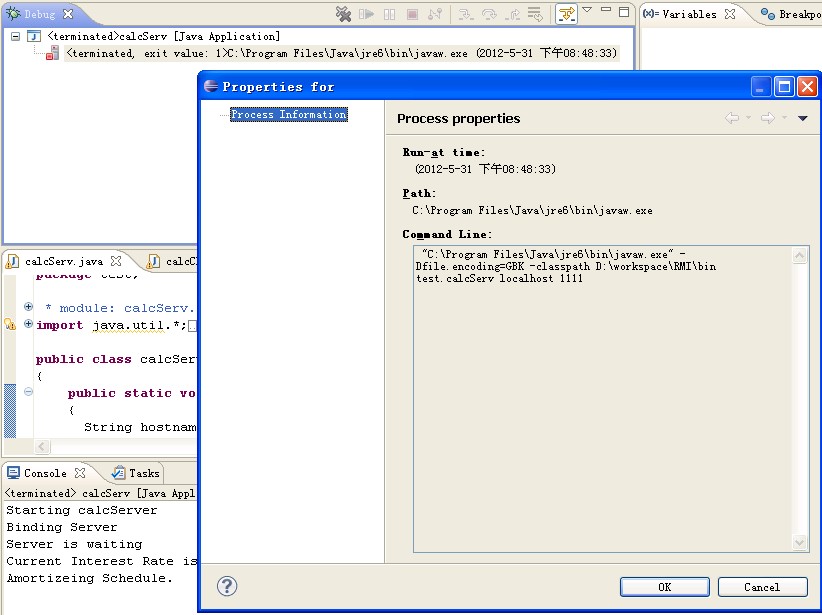This screenshot has width=822, height=615.
Task: Open the Process properties view menu arrow
Action: point(803,118)
